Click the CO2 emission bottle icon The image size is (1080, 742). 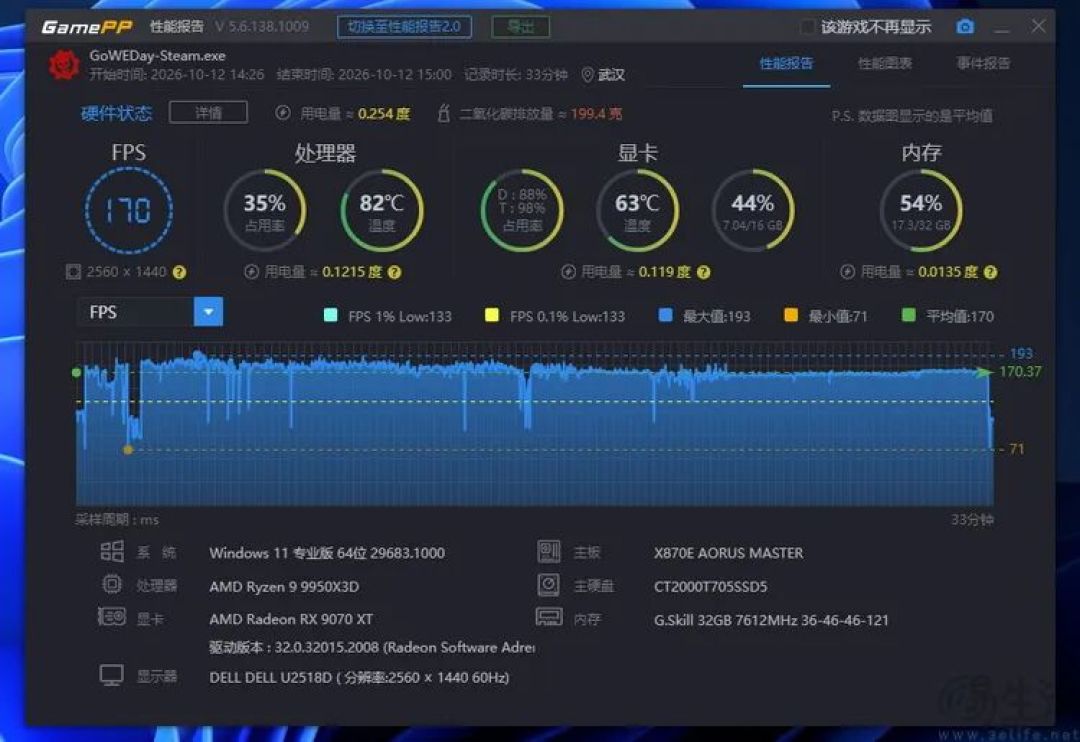coord(444,113)
